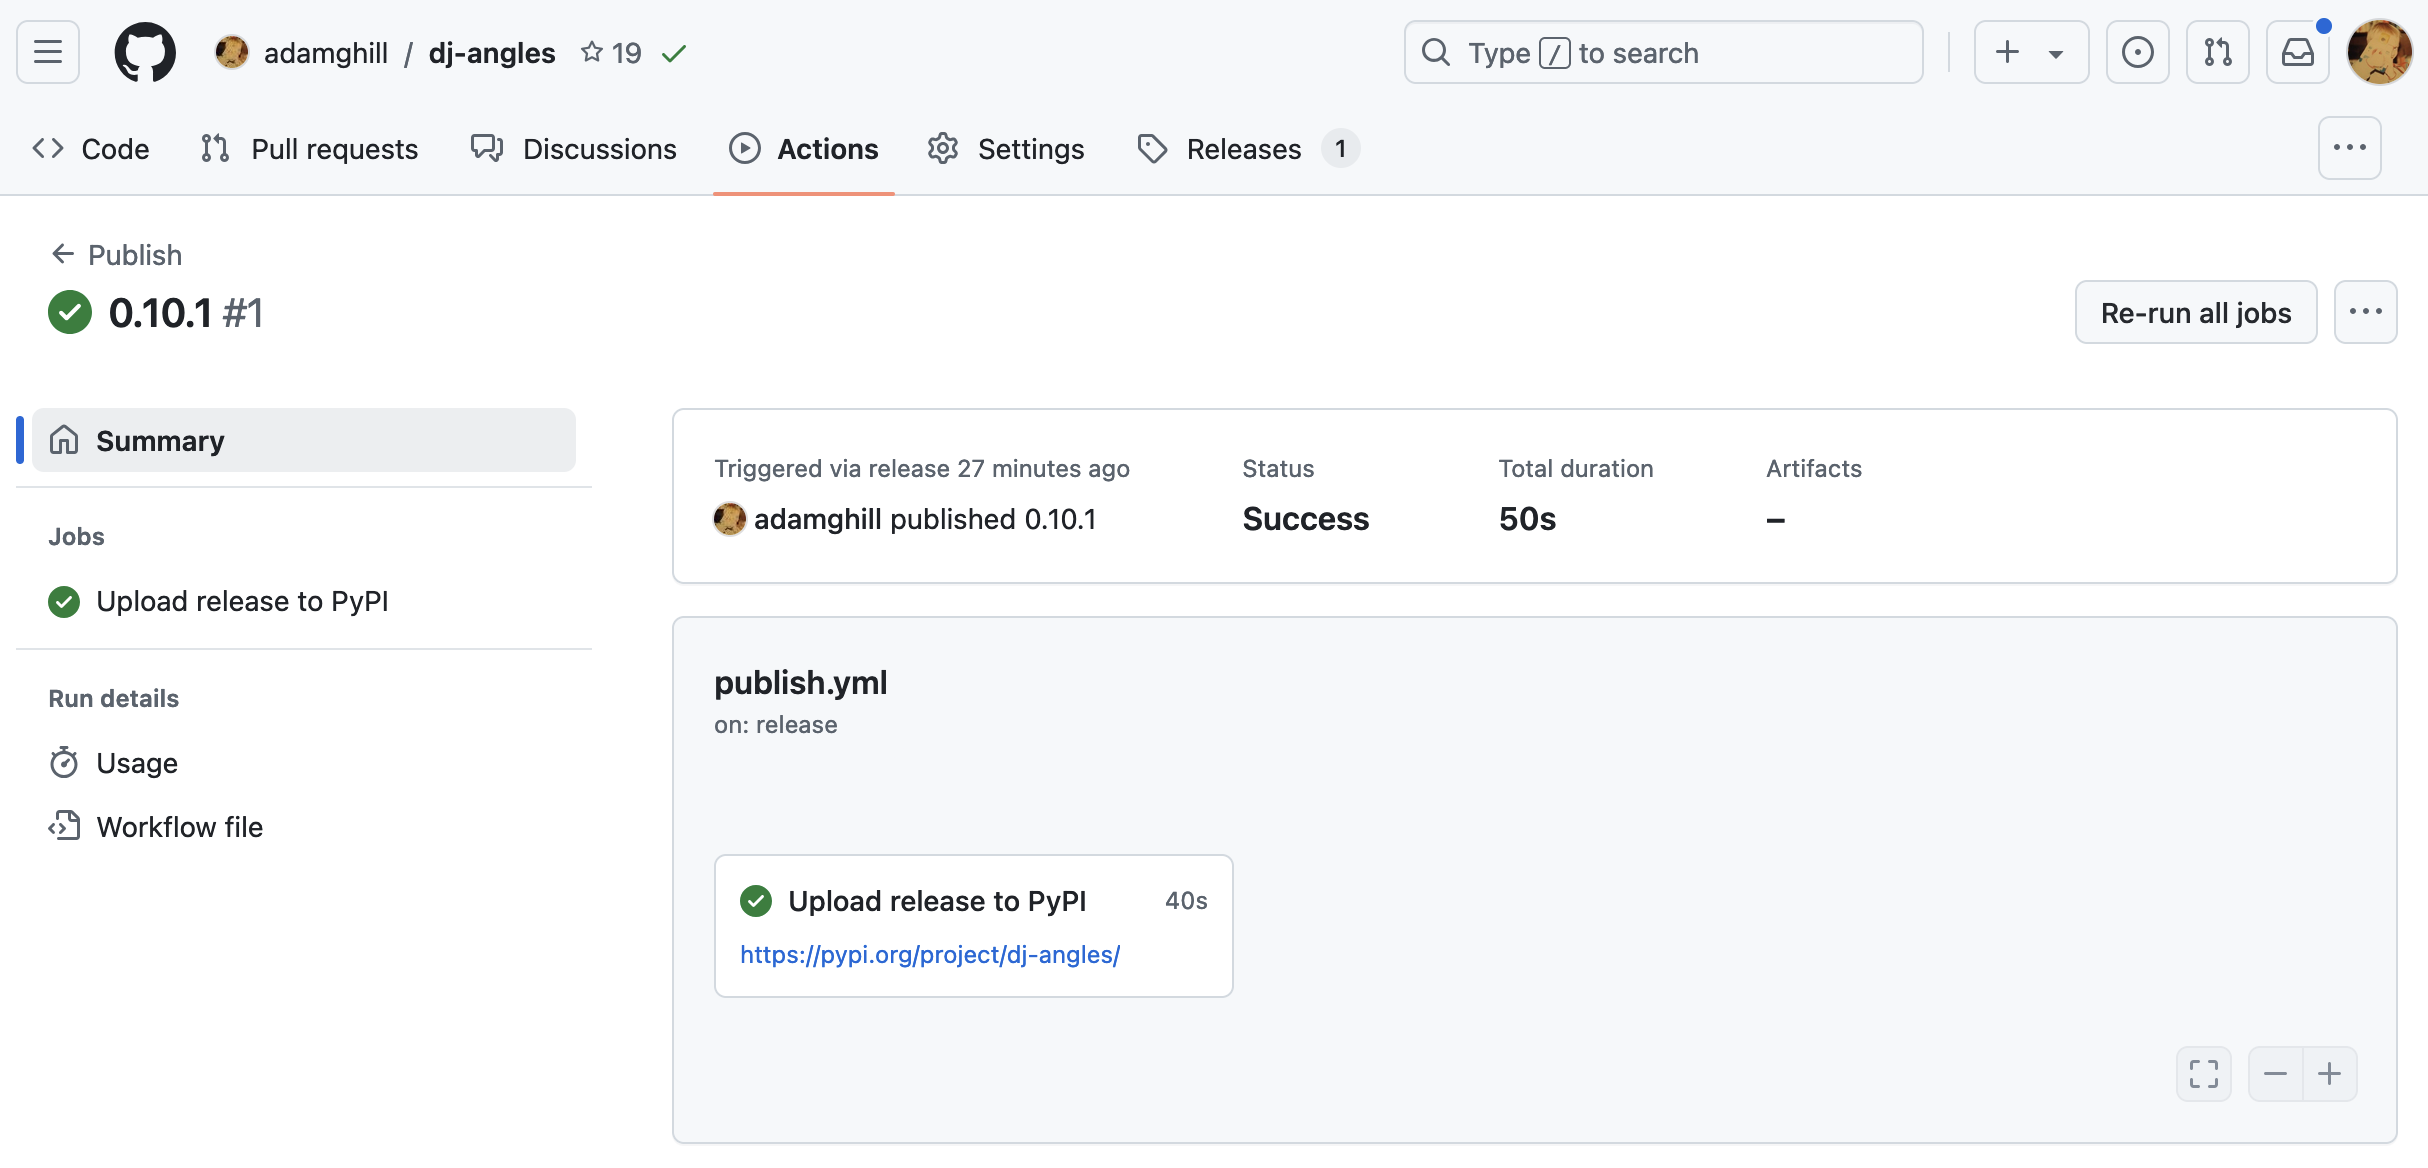The image size is (2428, 1168).
Task: Open the issues icon in header
Action: 2137,52
